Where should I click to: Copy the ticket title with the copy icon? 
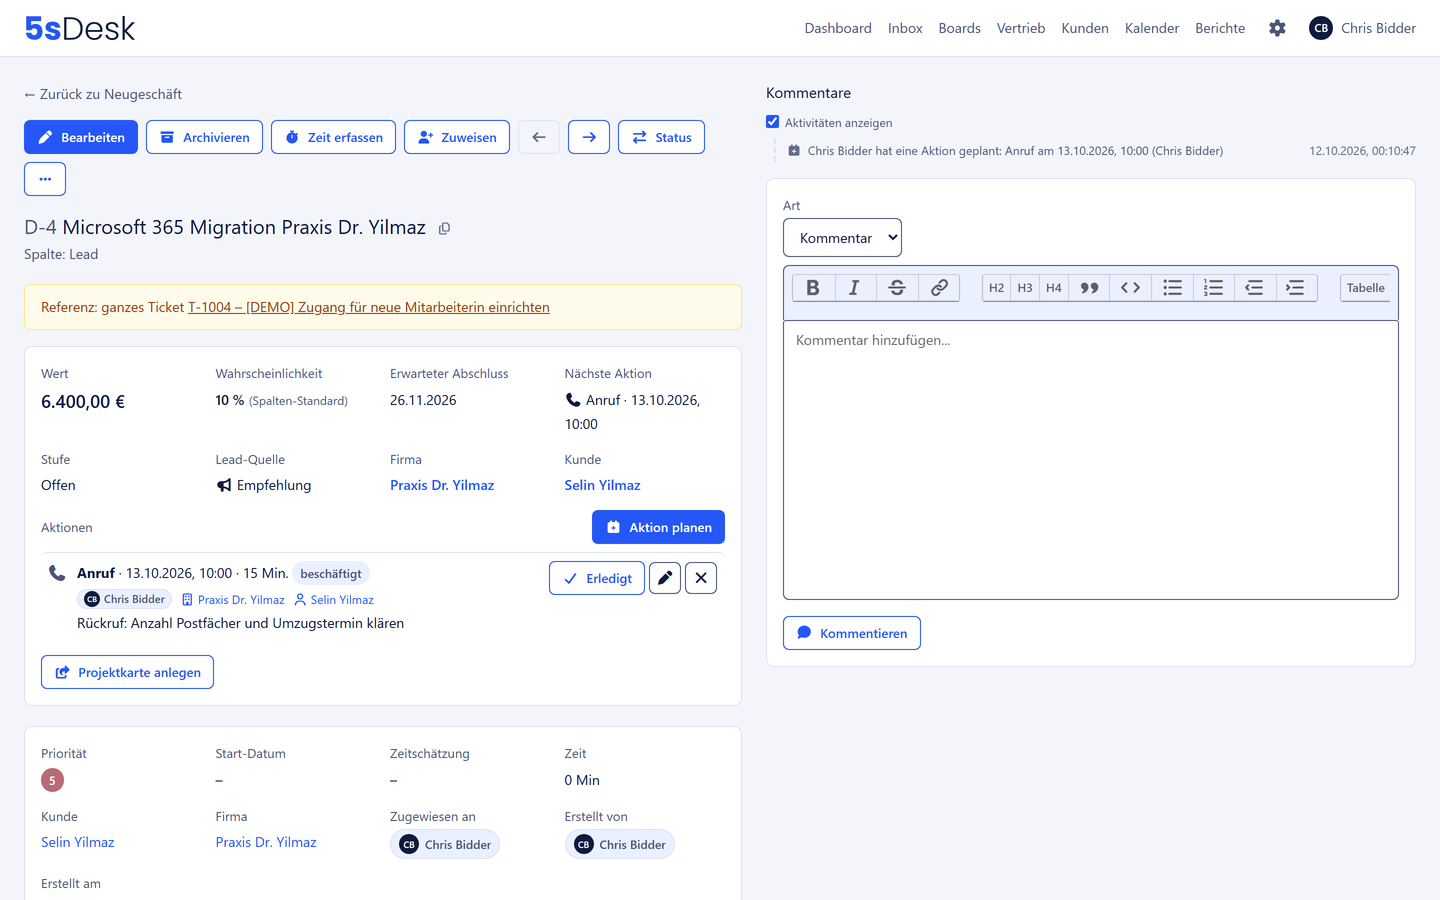[444, 228]
